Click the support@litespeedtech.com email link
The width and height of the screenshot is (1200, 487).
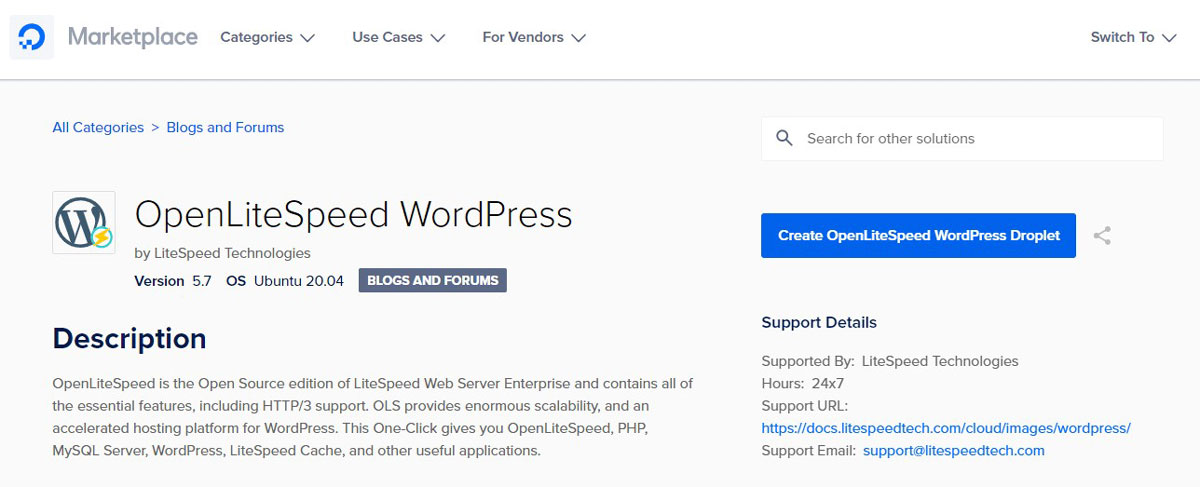pyautogui.click(x=954, y=451)
